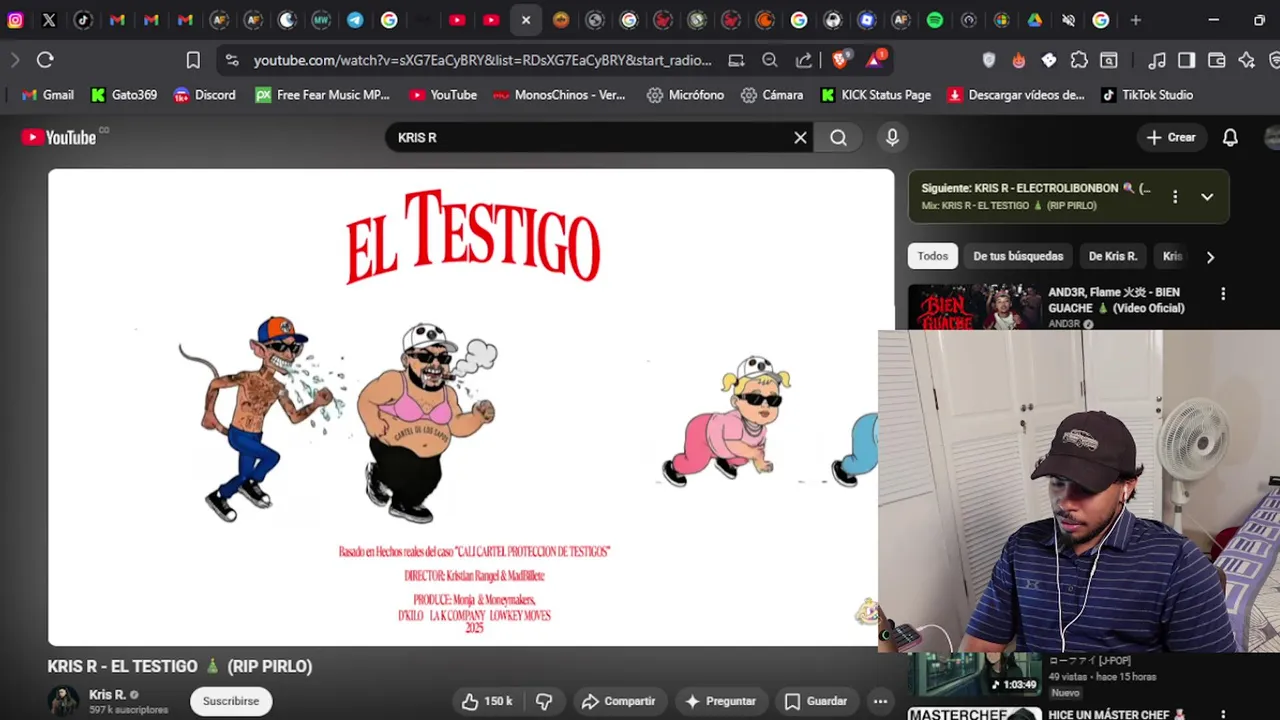Open a new browser tab

point(1135,20)
